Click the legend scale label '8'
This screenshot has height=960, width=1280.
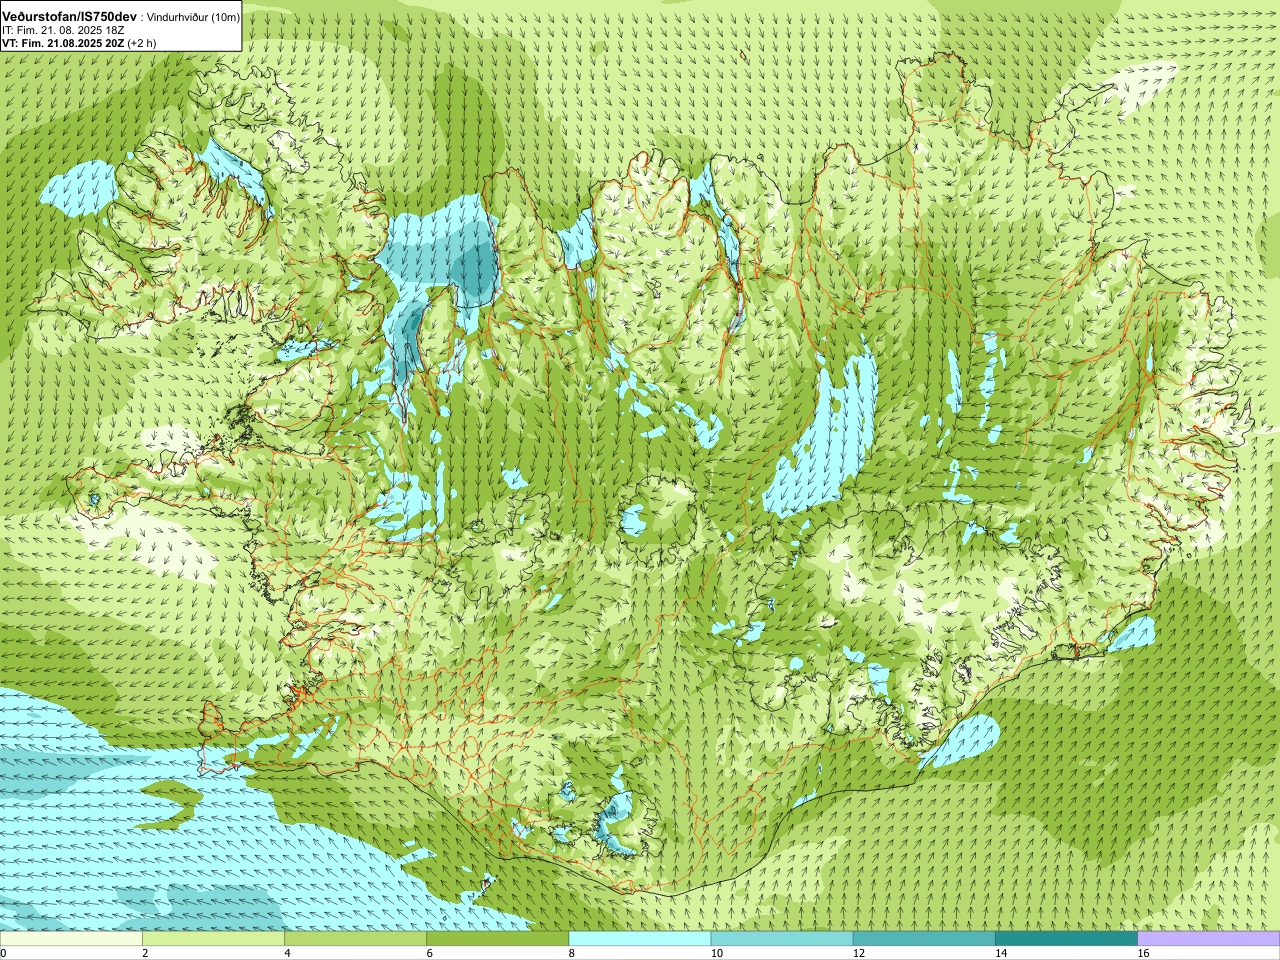click(x=572, y=953)
